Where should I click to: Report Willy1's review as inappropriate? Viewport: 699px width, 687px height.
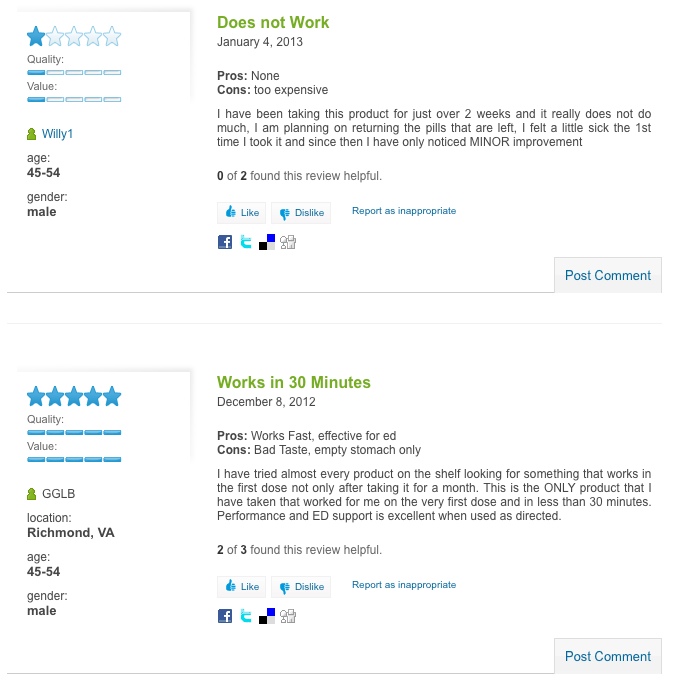404,211
